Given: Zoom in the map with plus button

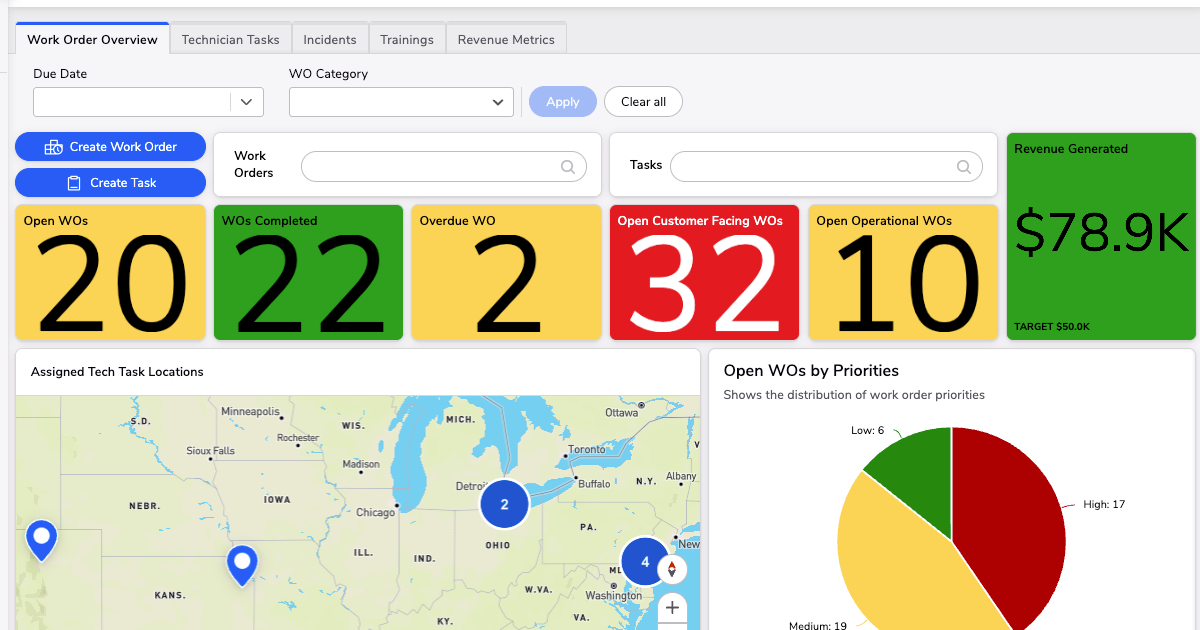Looking at the screenshot, I should pos(672,607).
